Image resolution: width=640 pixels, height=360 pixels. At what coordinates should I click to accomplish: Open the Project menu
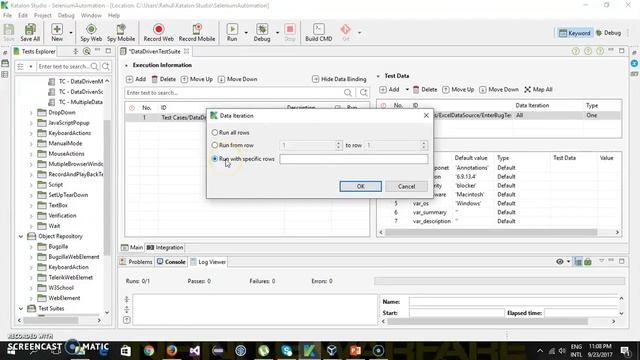pos(42,15)
